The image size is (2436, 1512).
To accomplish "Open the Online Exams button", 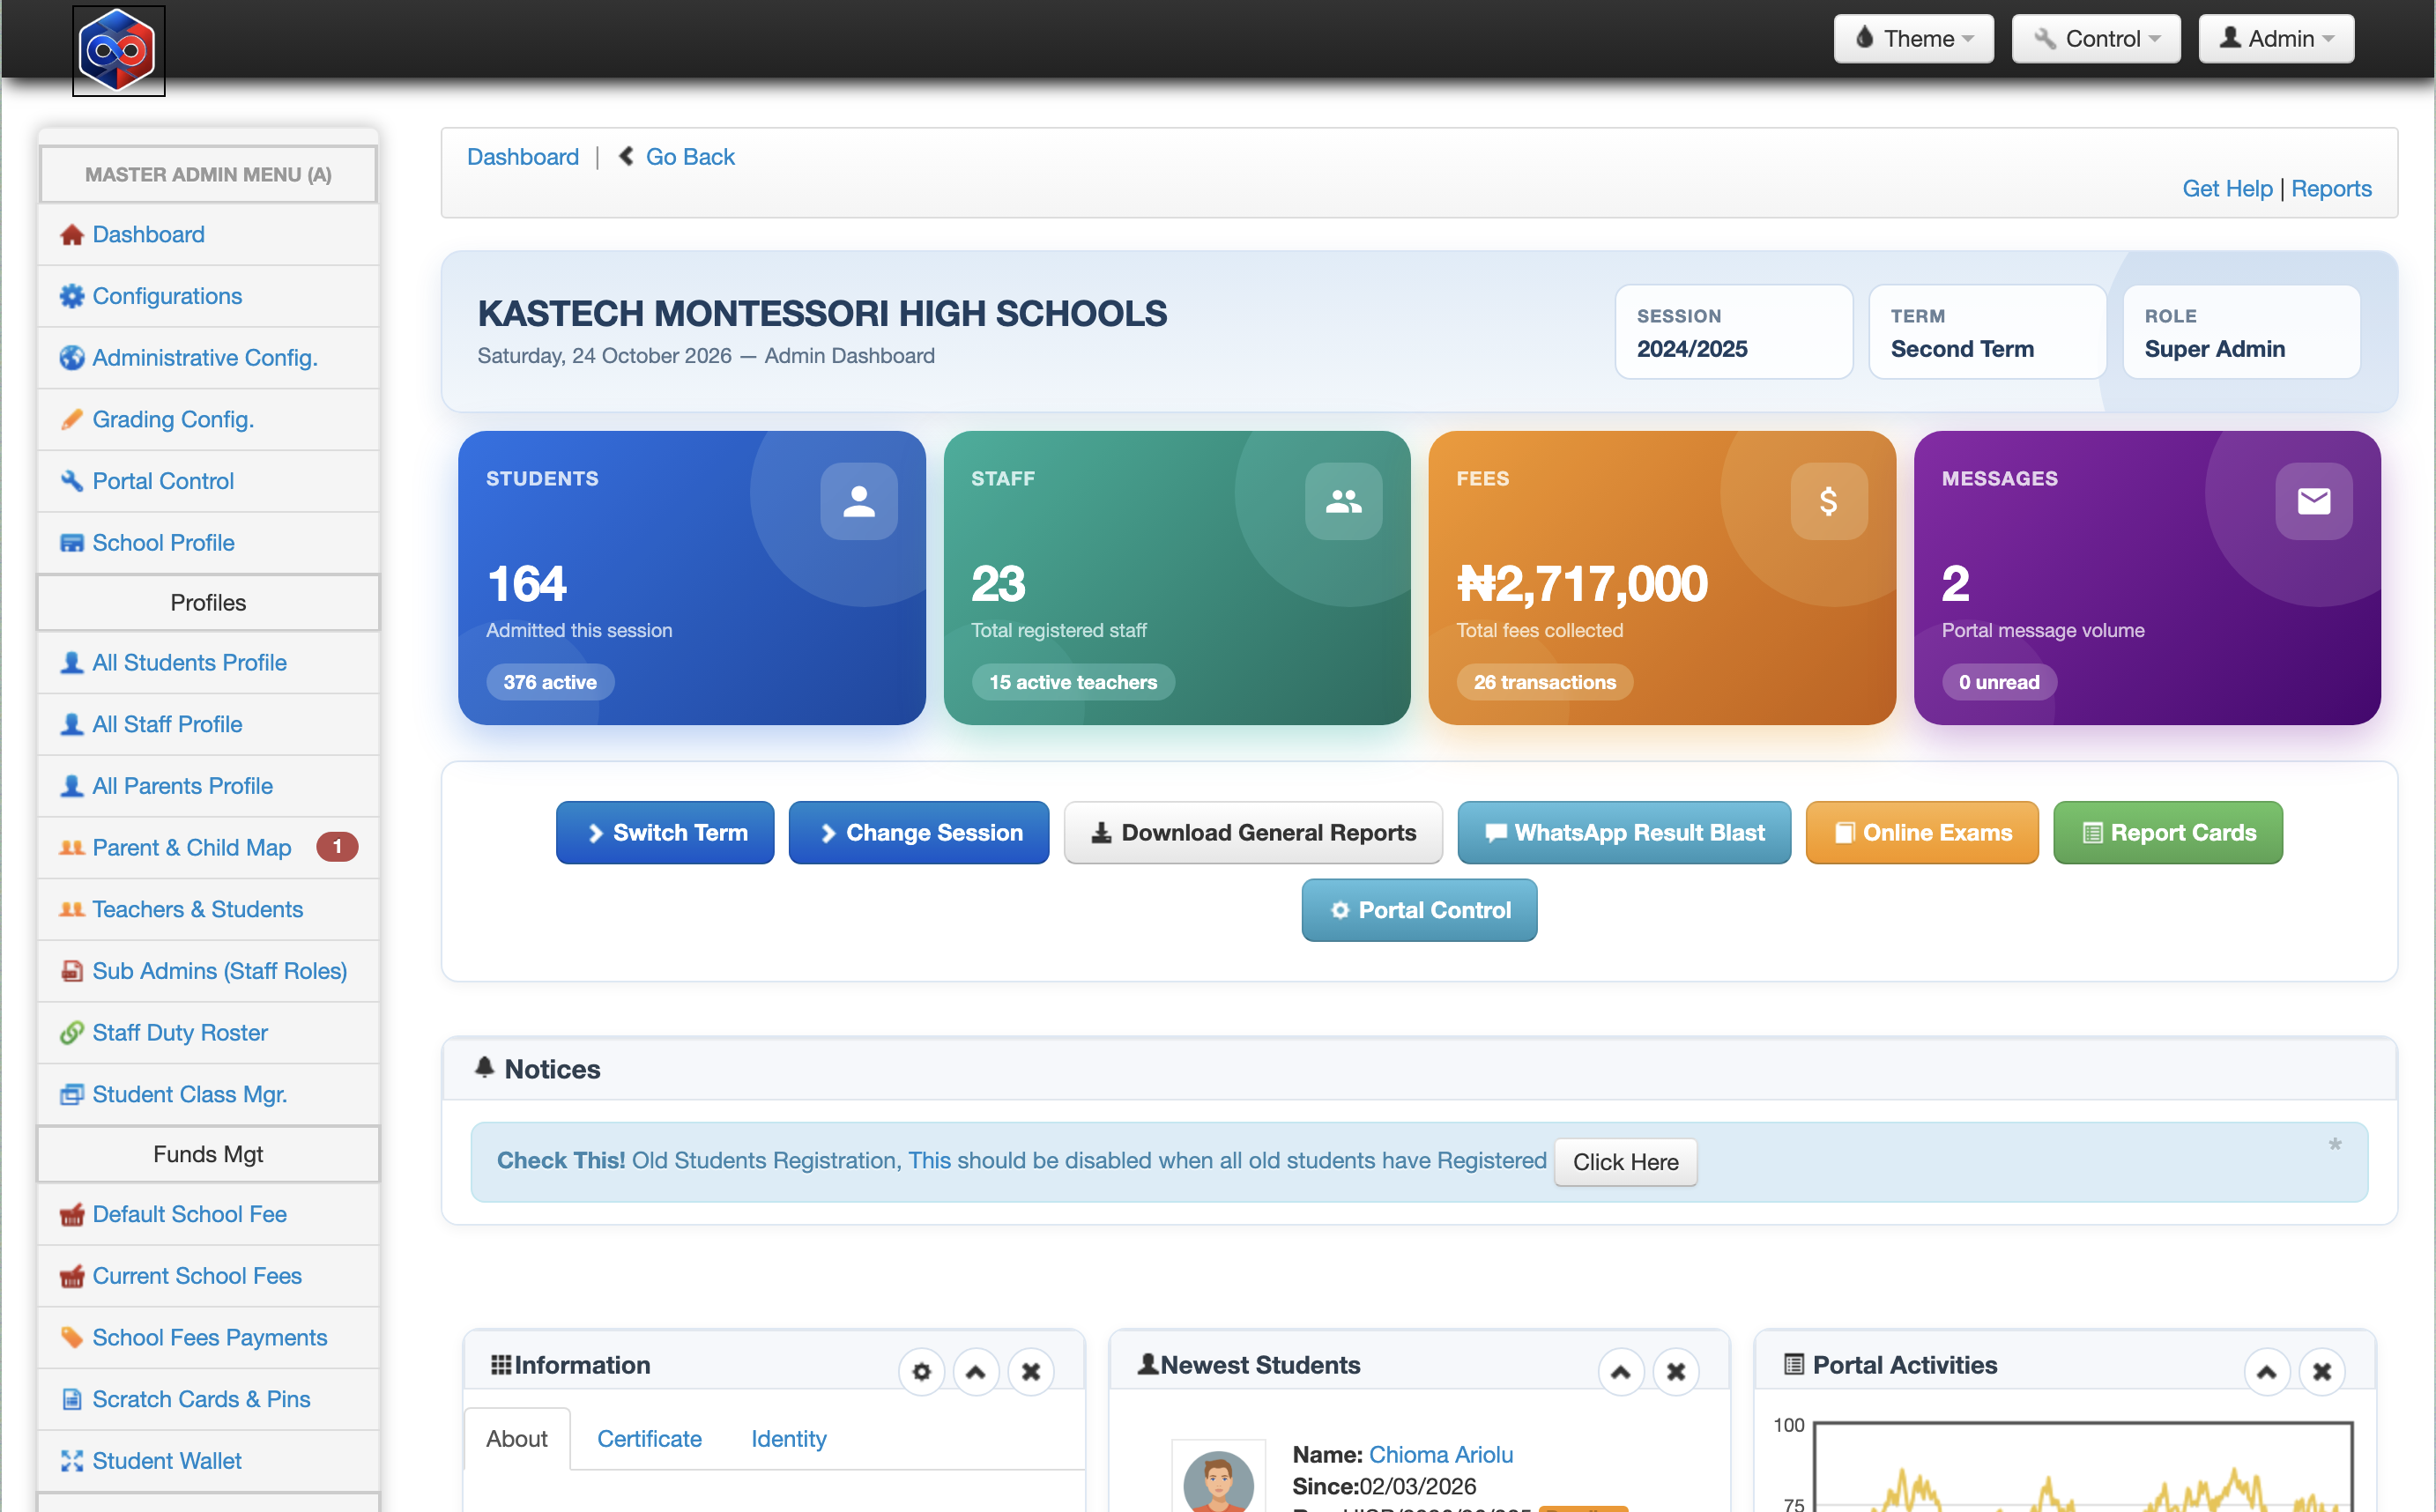I will point(1922,833).
